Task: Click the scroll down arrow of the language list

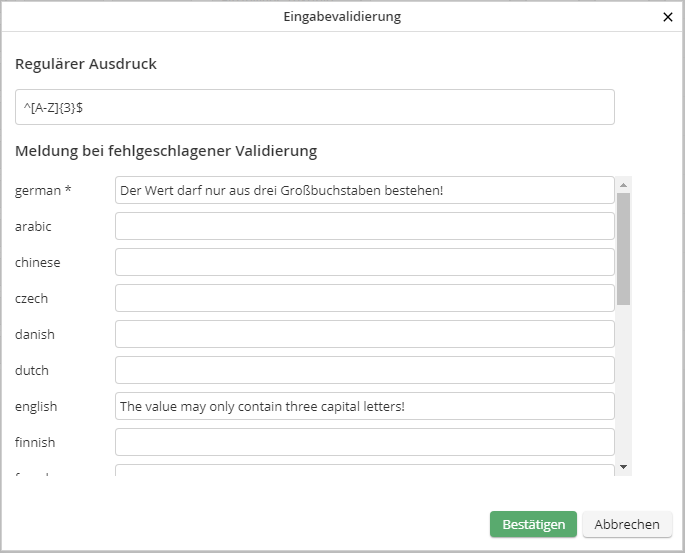Action: click(623, 466)
